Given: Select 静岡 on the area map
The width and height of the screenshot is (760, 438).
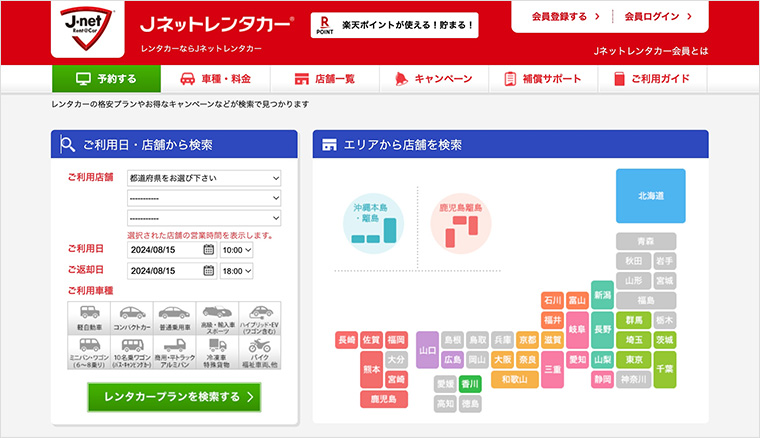Looking at the screenshot, I should (x=602, y=379).
